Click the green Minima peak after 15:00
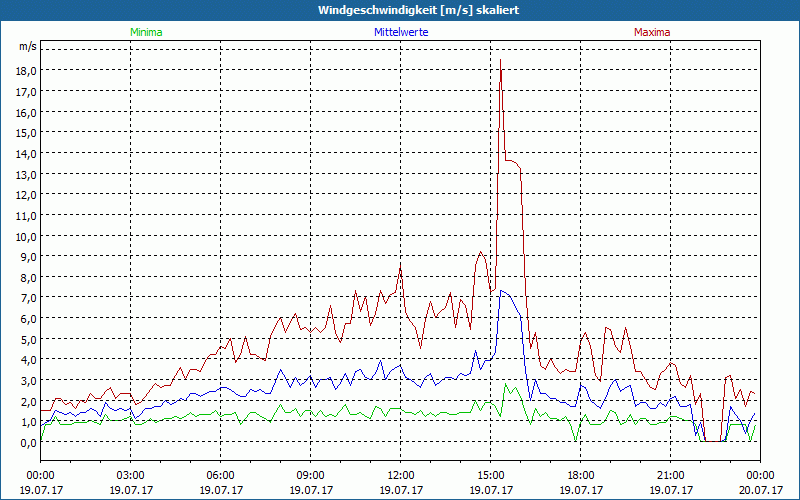800x500 pixels. pyautogui.click(x=506, y=384)
